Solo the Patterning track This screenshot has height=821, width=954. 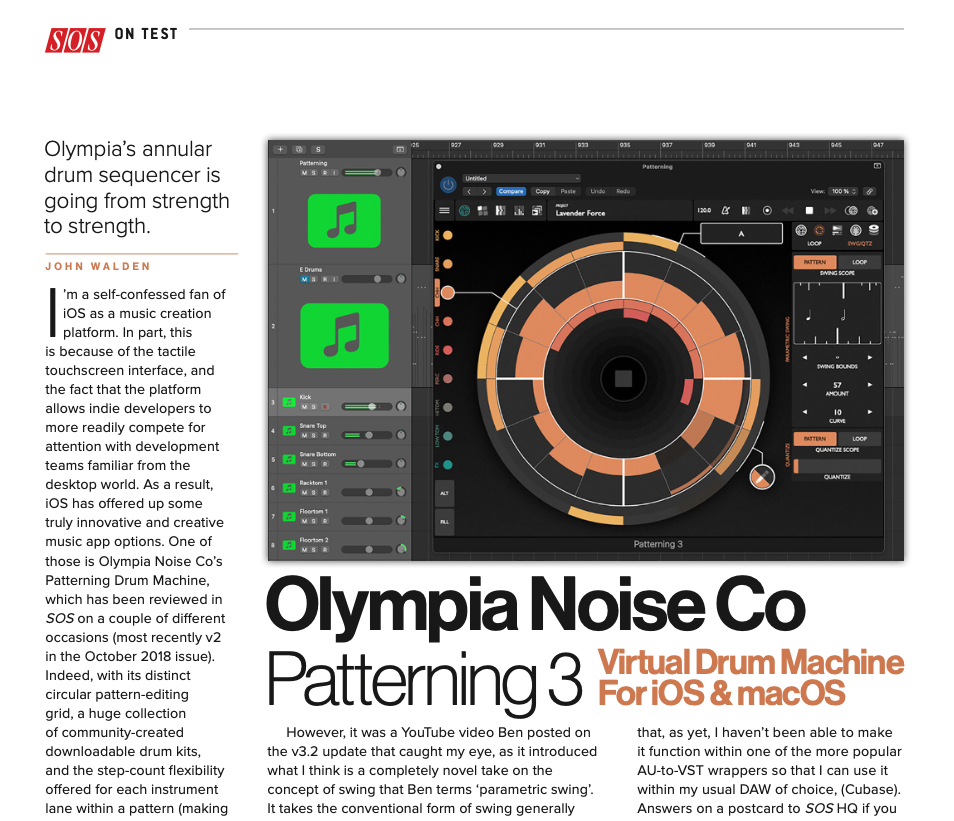(314, 173)
